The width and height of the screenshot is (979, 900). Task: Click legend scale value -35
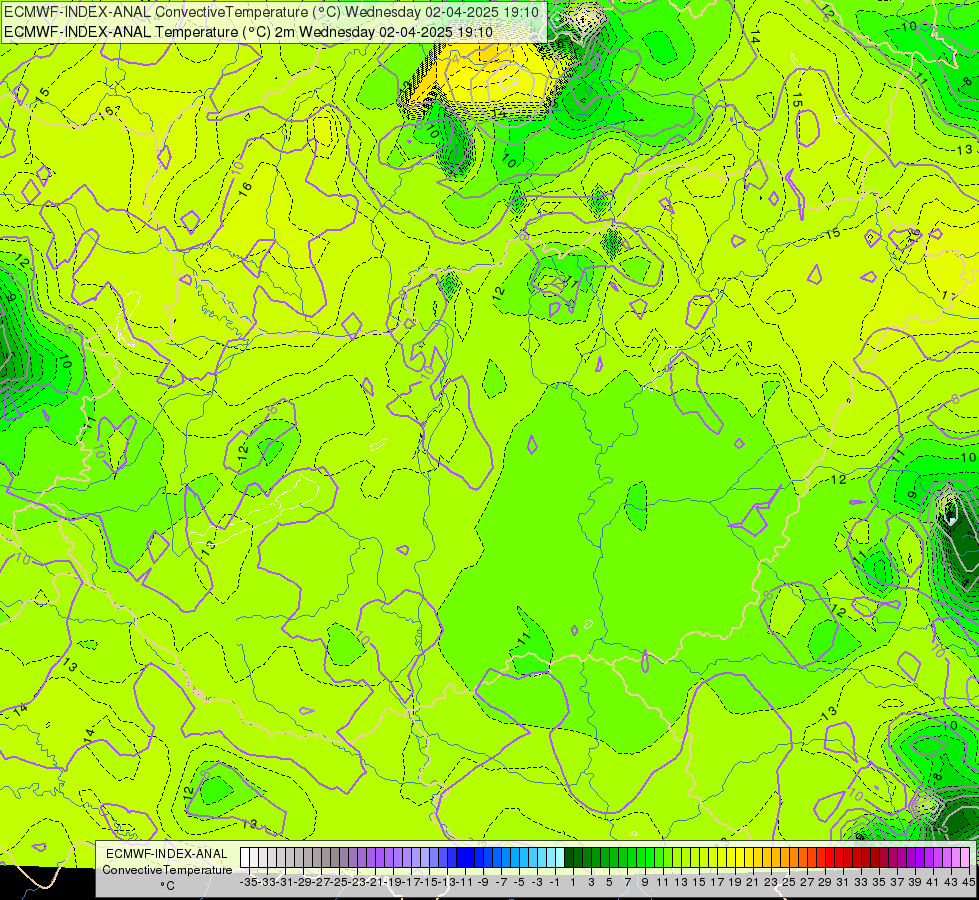point(249,883)
